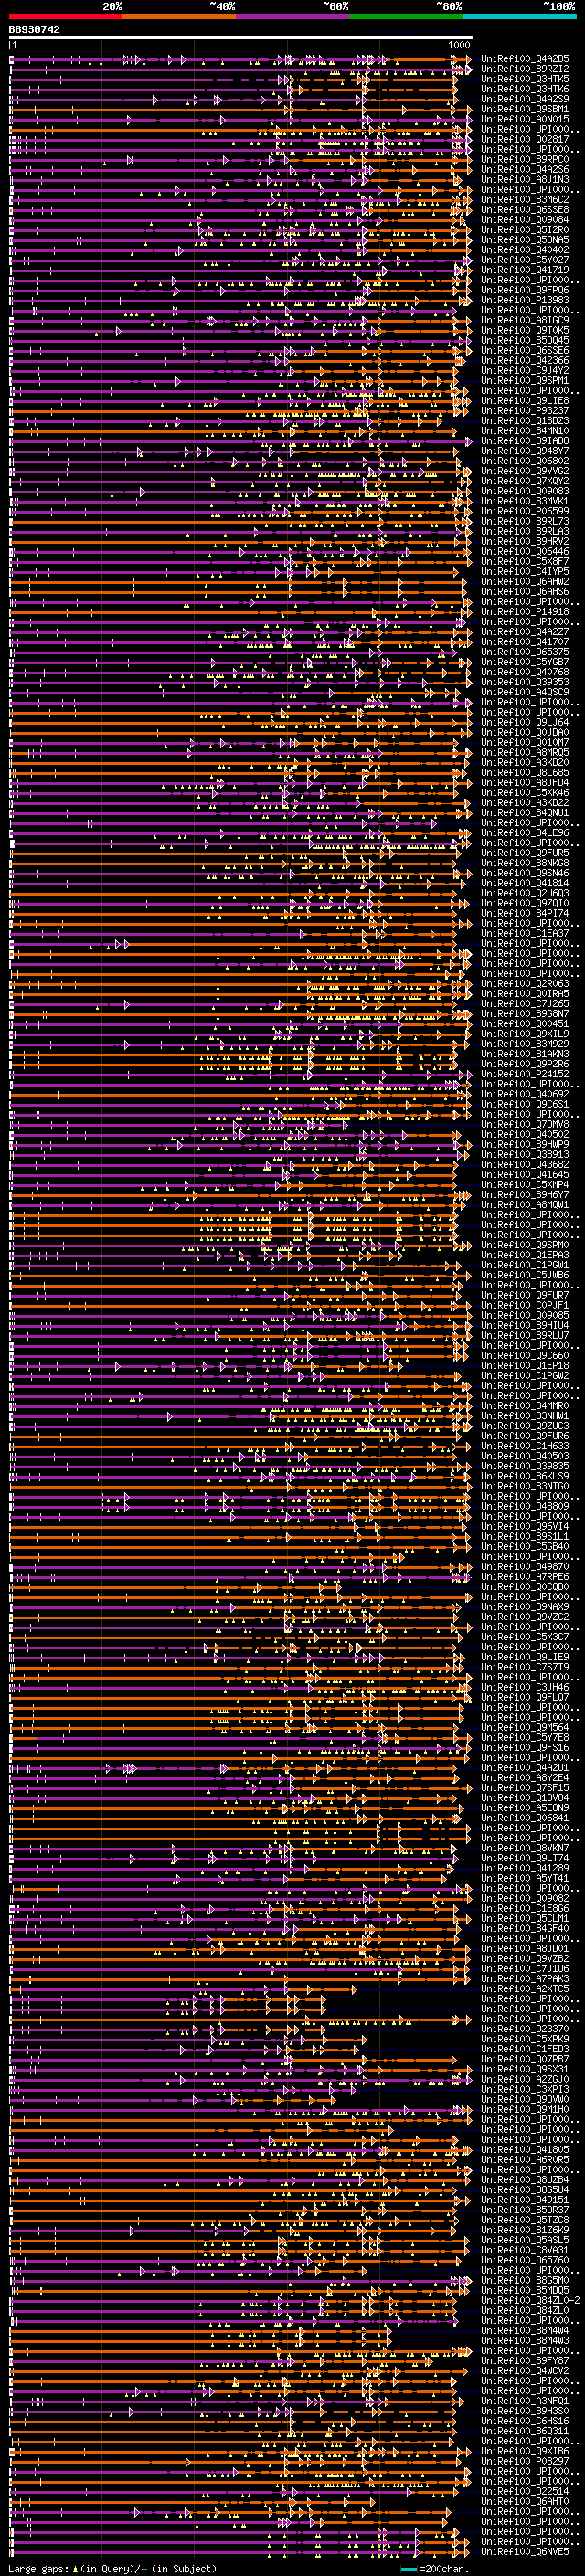This screenshot has height=2576, width=585.
Task: Select the UniRef100_C9J4Y2 label
Action: tap(525, 371)
